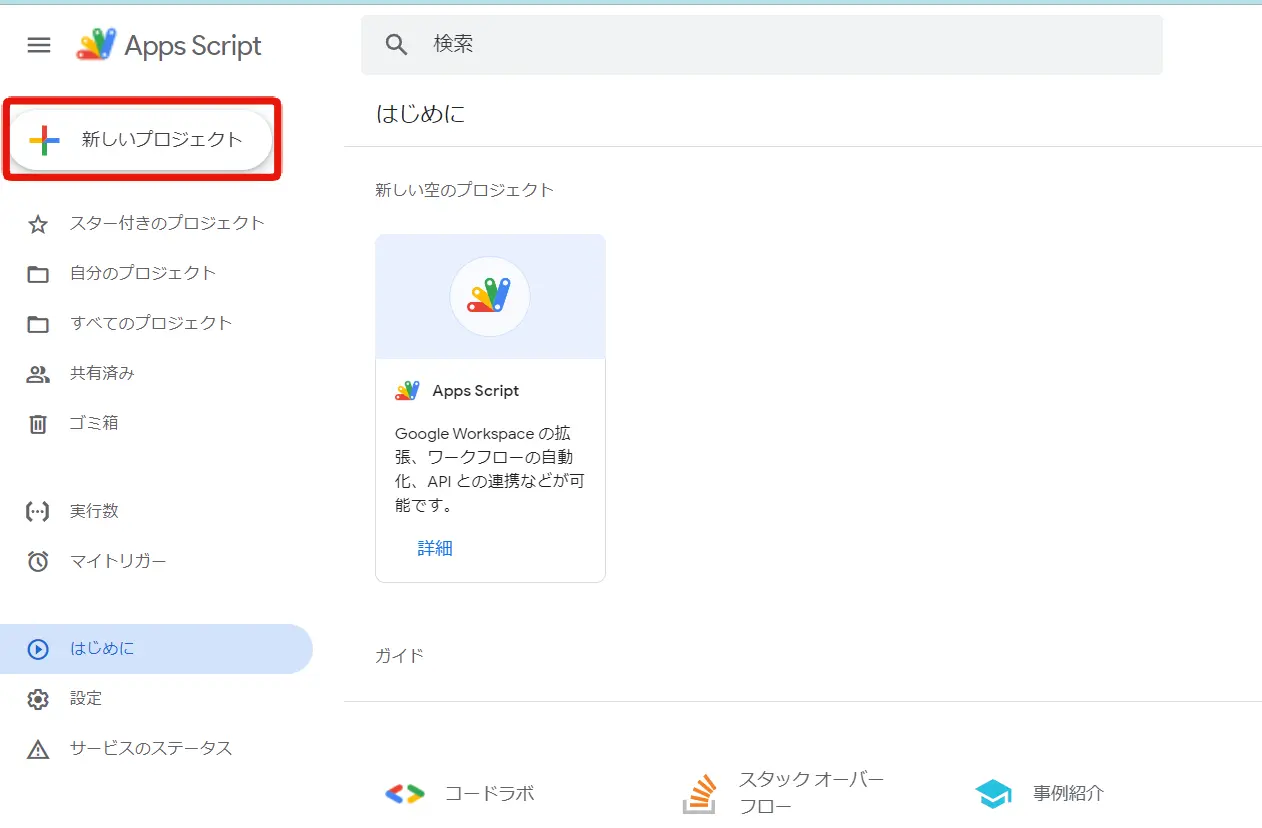Open サービスのステータス
This screenshot has width=1262, height=828.
click(x=151, y=748)
